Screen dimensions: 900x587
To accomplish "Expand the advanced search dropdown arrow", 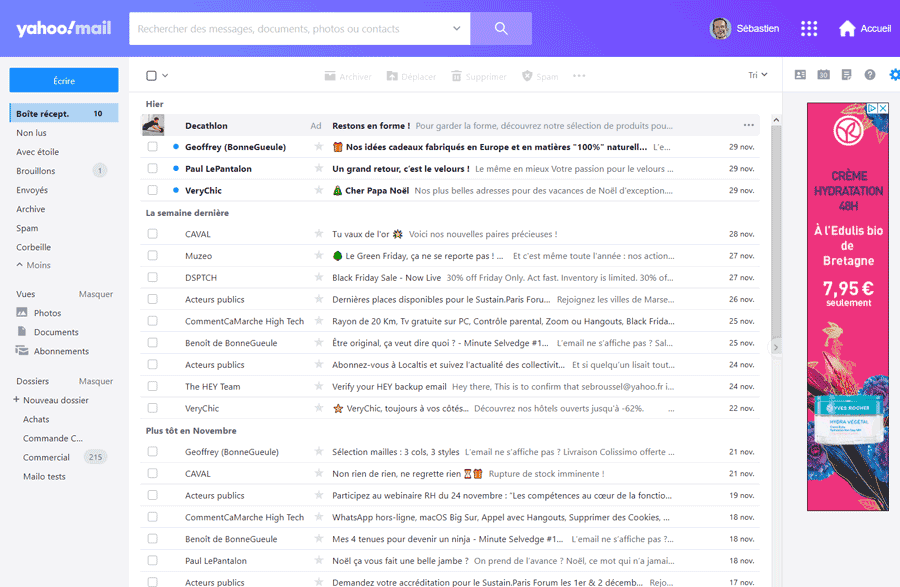I will (457, 28).
